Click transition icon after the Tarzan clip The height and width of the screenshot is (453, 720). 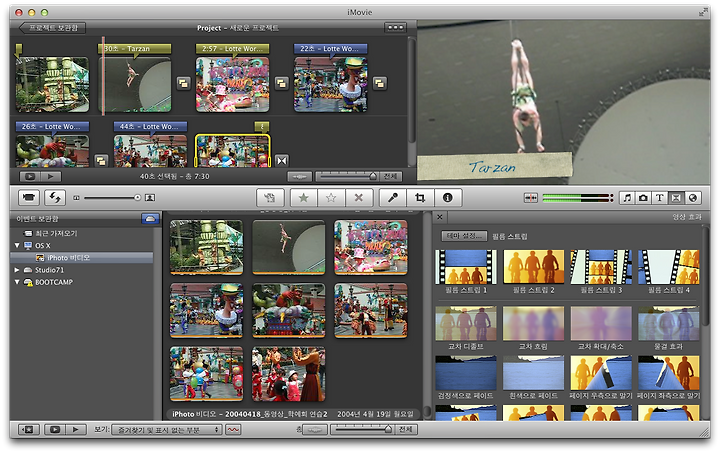[184, 84]
